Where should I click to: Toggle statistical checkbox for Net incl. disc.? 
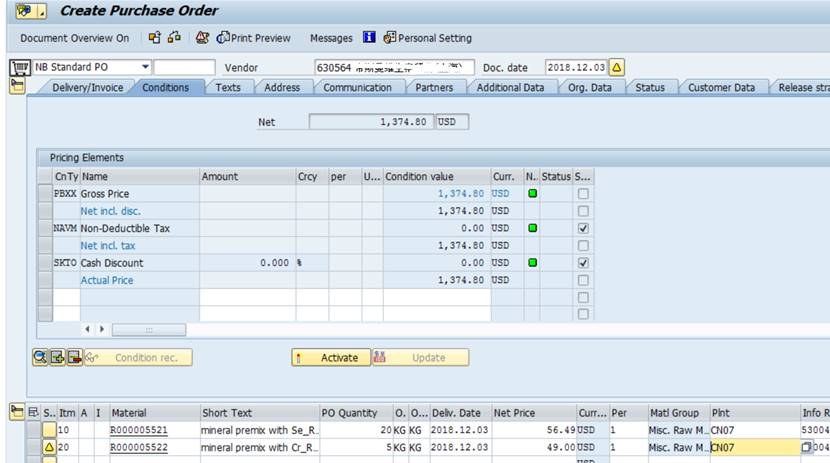[583, 211]
